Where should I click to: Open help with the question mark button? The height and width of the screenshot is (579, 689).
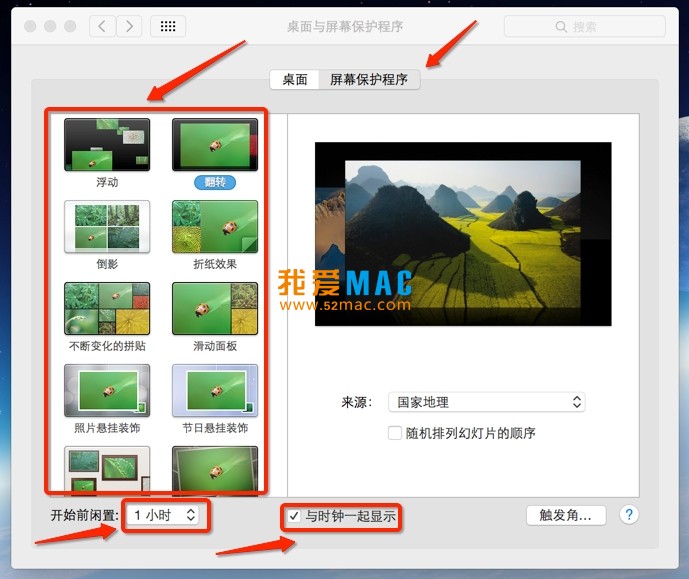coord(629,514)
